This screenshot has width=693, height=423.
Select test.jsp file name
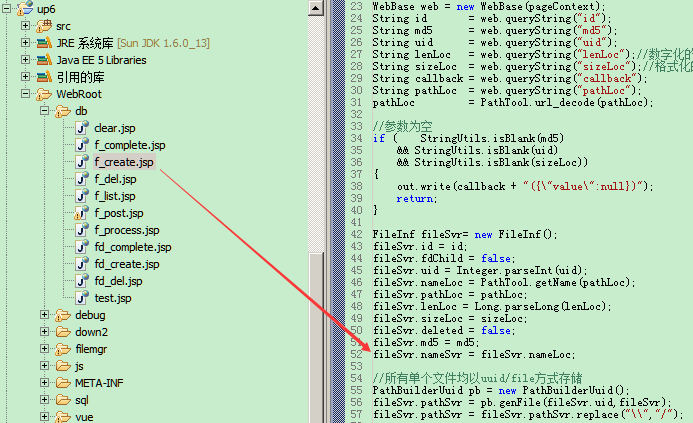(113, 298)
